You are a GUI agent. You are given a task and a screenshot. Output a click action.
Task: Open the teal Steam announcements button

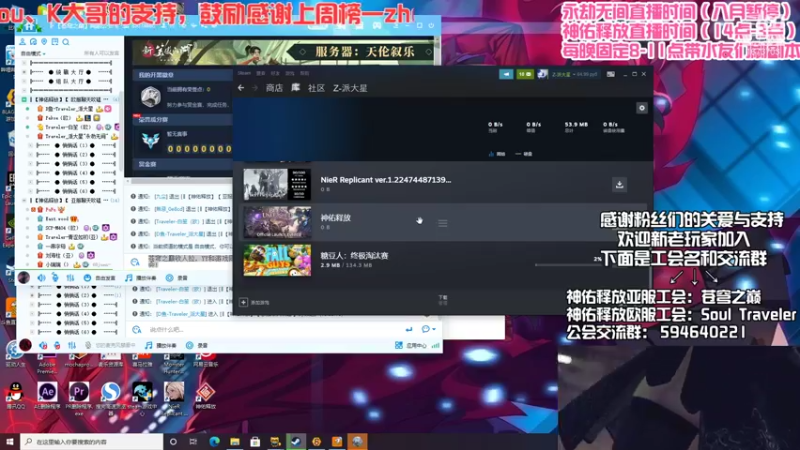[x=506, y=74]
